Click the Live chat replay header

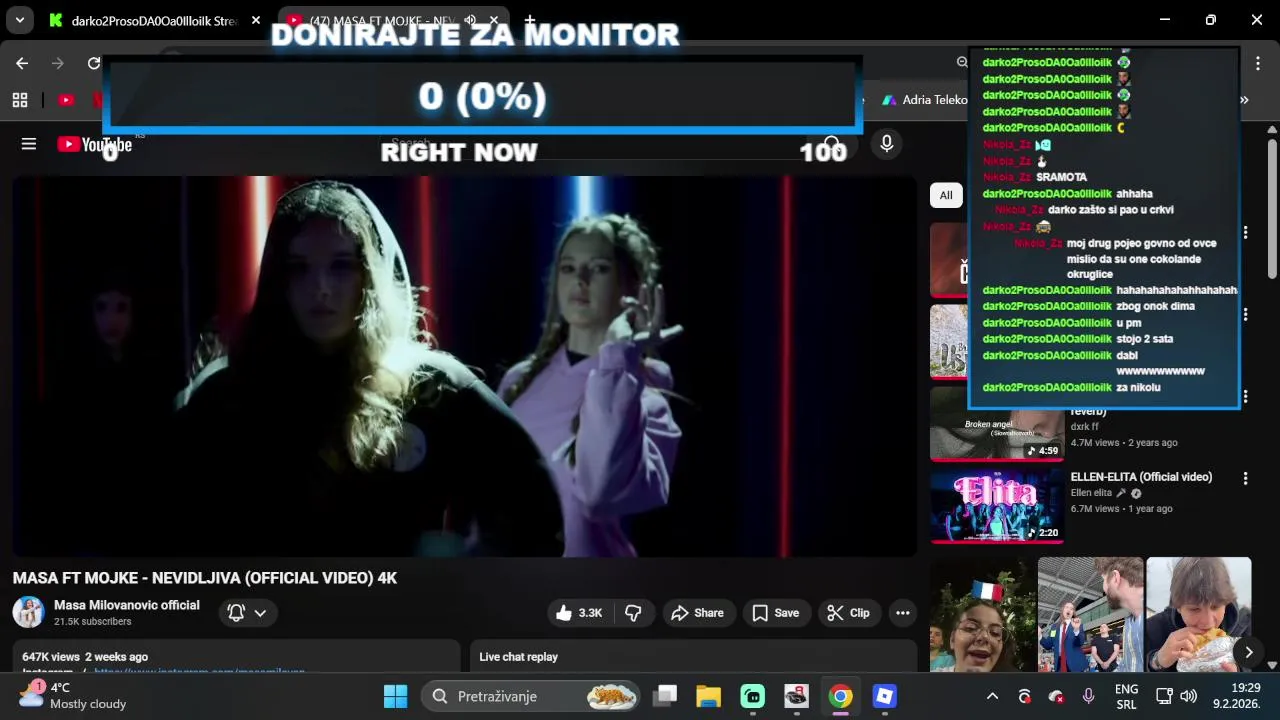point(518,657)
